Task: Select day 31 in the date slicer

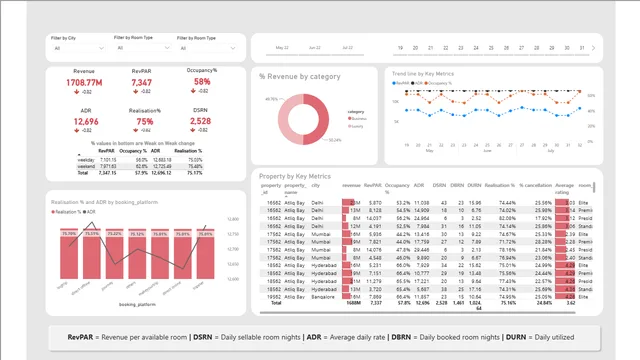Action: pyautogui.click(x=582, y=48)
